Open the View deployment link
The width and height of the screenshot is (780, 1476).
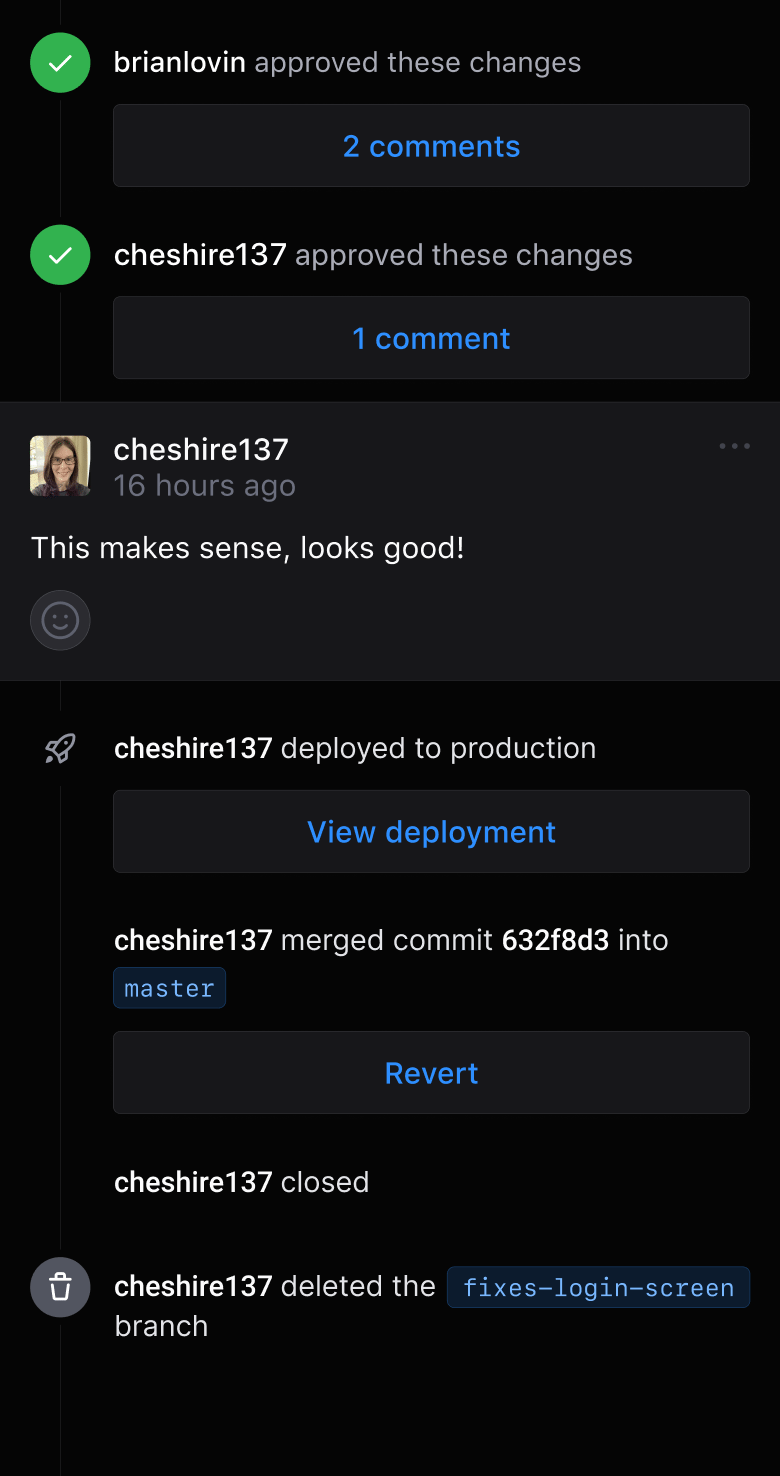click(431, 831)
